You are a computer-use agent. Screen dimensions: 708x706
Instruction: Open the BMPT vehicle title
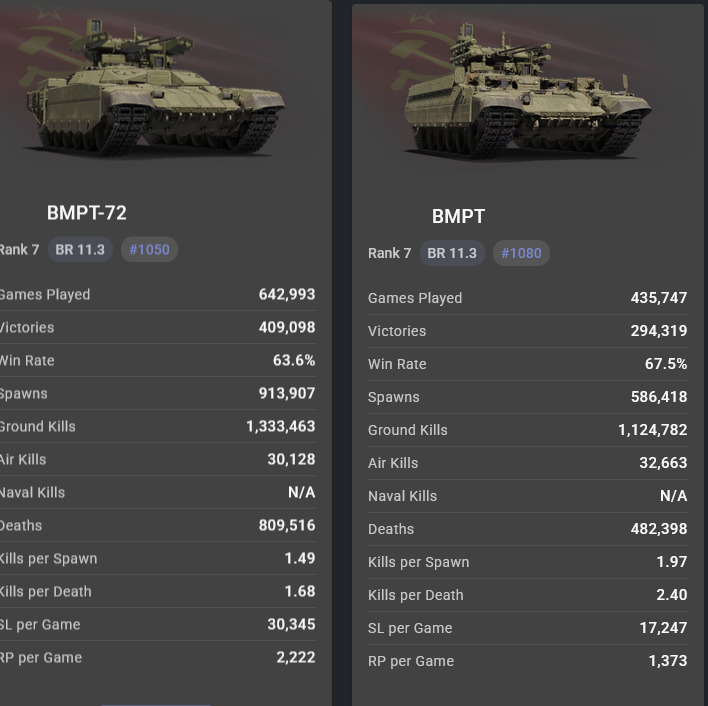[x=458, y=217]
